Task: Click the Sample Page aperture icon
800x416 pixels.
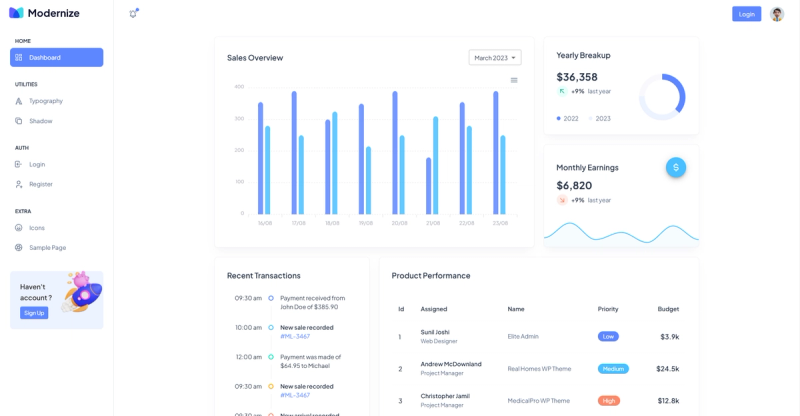Action: pos(19,248)
